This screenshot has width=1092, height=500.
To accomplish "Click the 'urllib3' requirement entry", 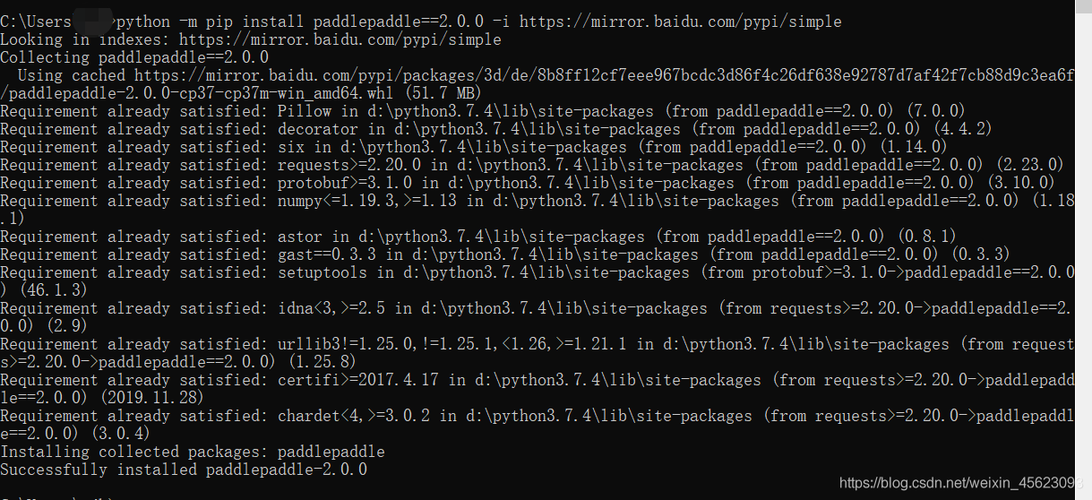I will coord(309,345).
